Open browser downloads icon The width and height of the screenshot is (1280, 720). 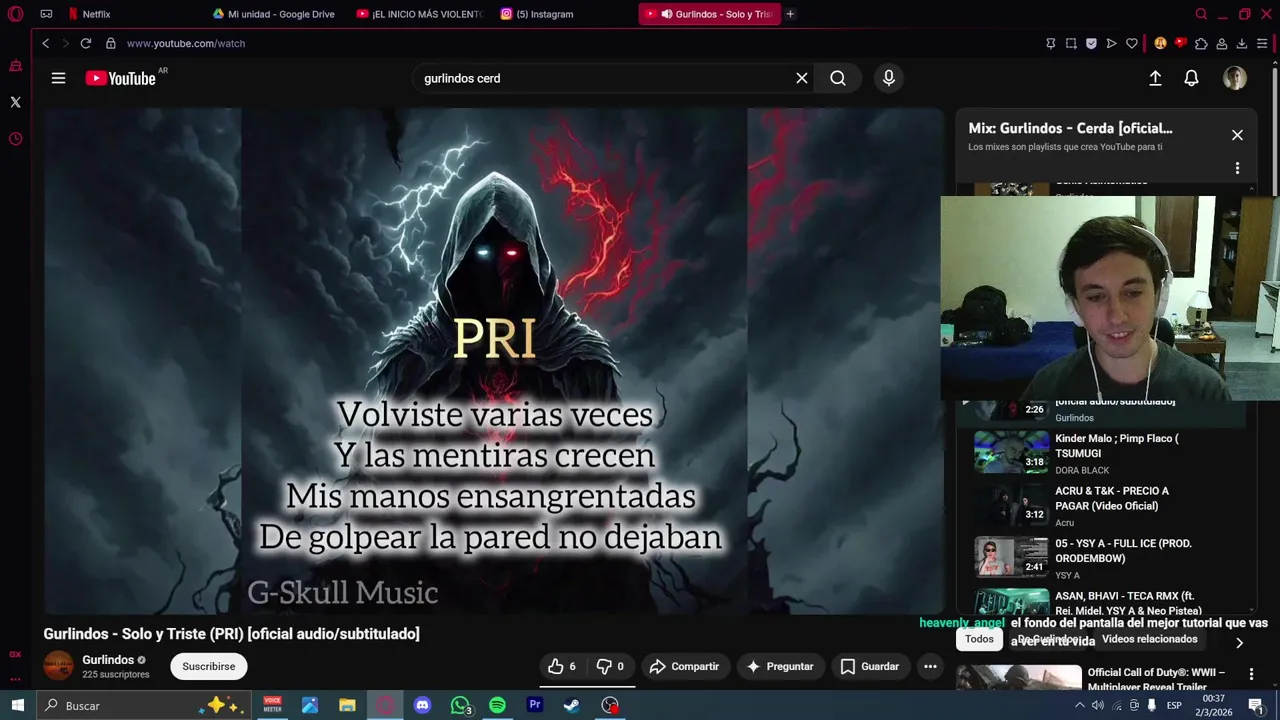click(x=1241, y=43)
